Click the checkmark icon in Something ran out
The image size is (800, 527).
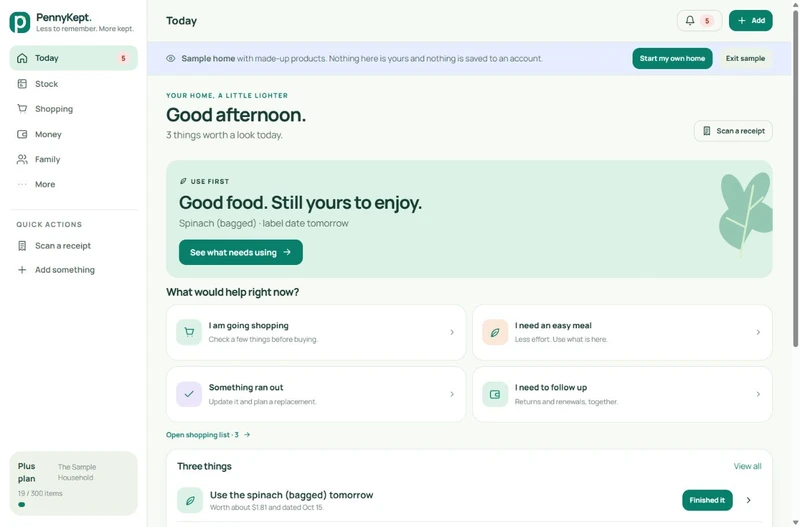[189, 394]
